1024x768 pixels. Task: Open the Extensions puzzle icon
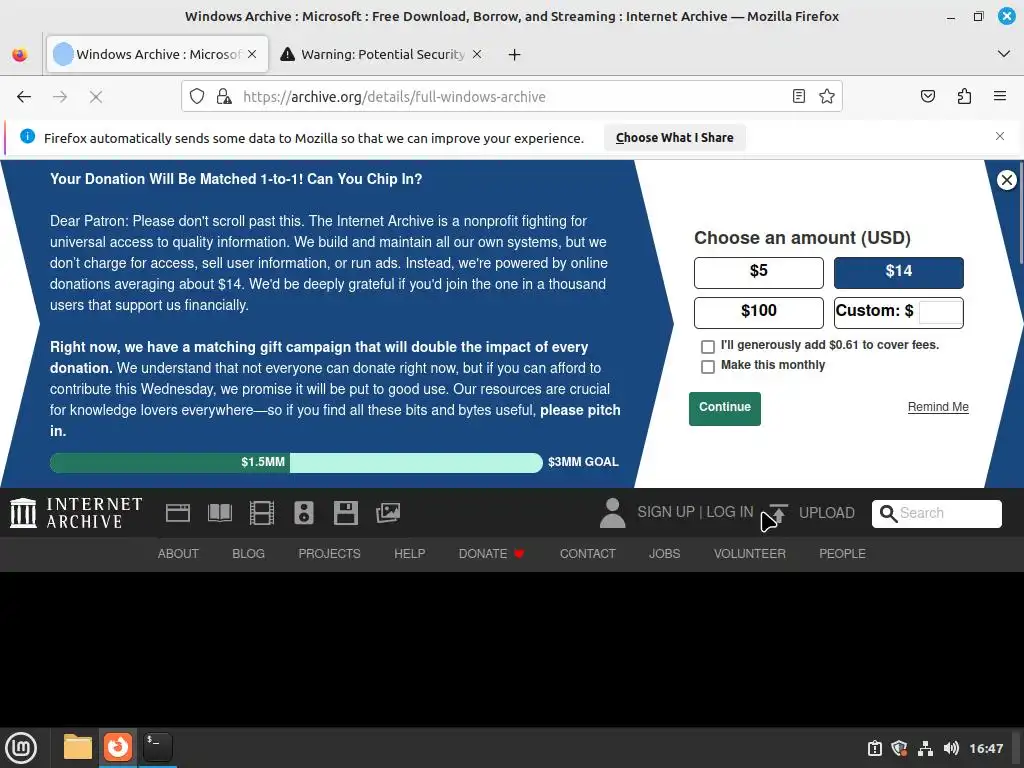964,97
